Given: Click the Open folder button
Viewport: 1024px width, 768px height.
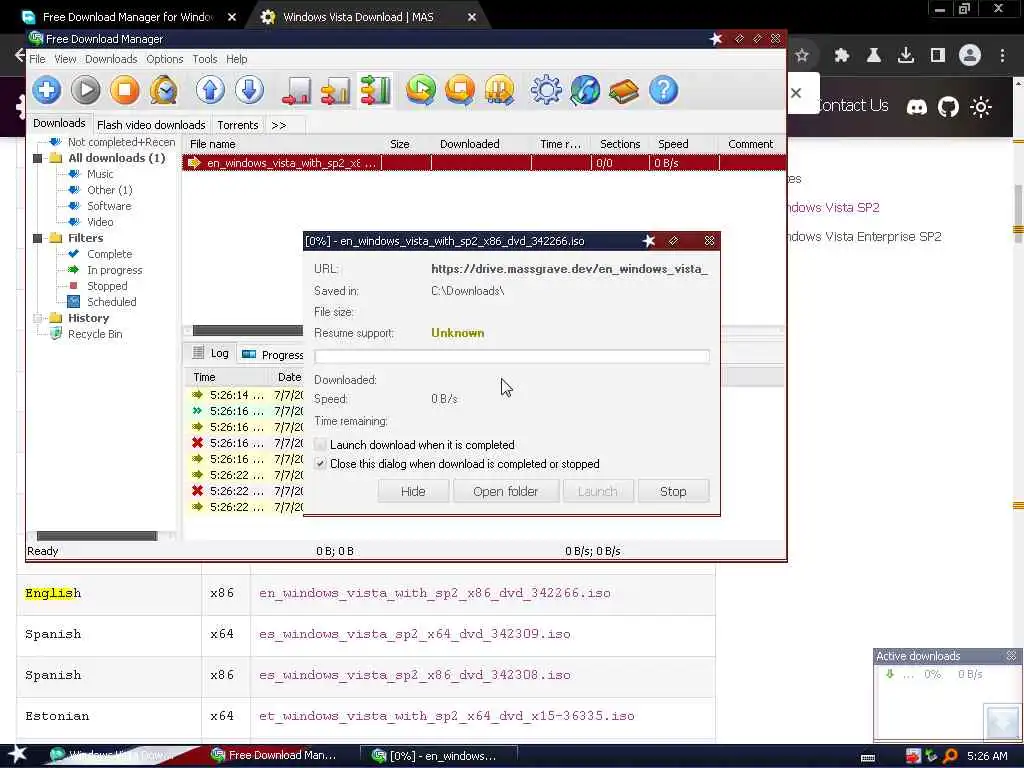Looking at the screenshot, I should pos(505,491).
